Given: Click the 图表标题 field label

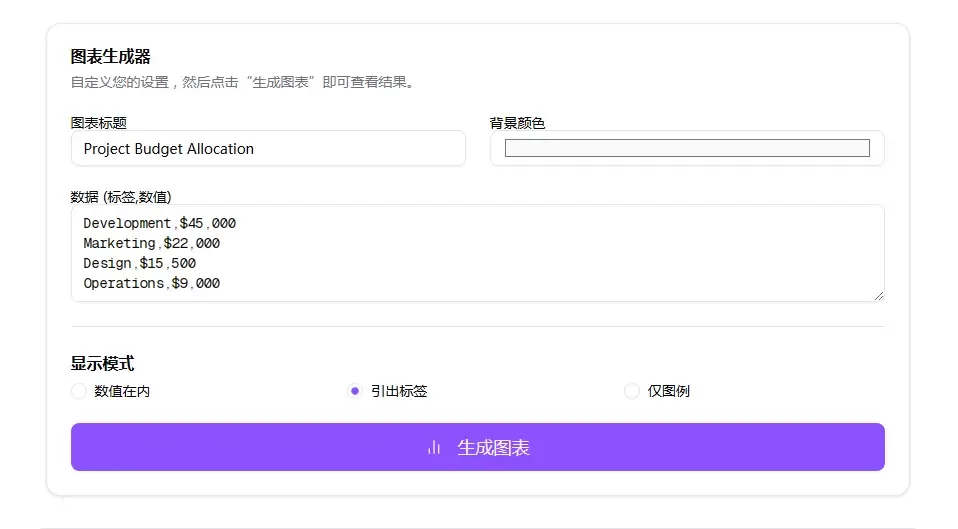Looking at the screenshot, I should (x=98, y=123).
